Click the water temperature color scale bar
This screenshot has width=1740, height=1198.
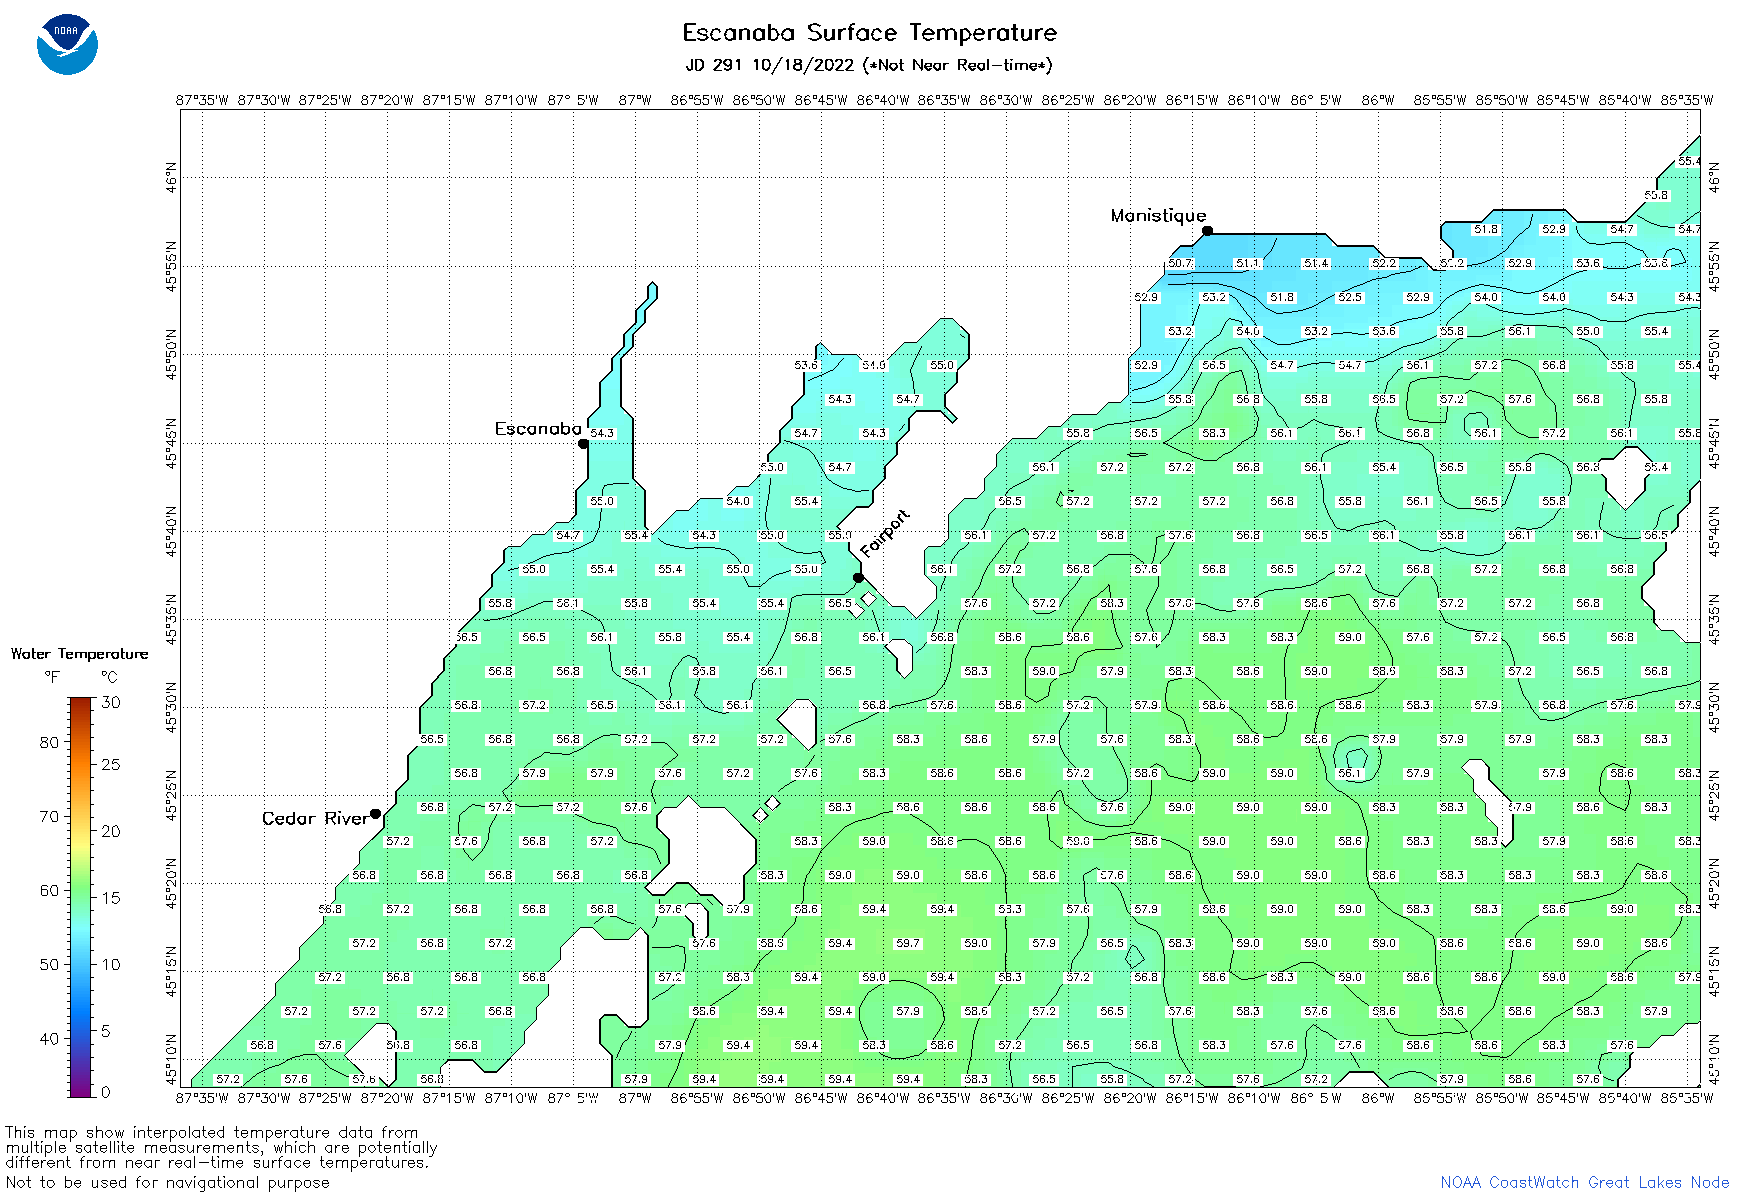click(81, 896)
